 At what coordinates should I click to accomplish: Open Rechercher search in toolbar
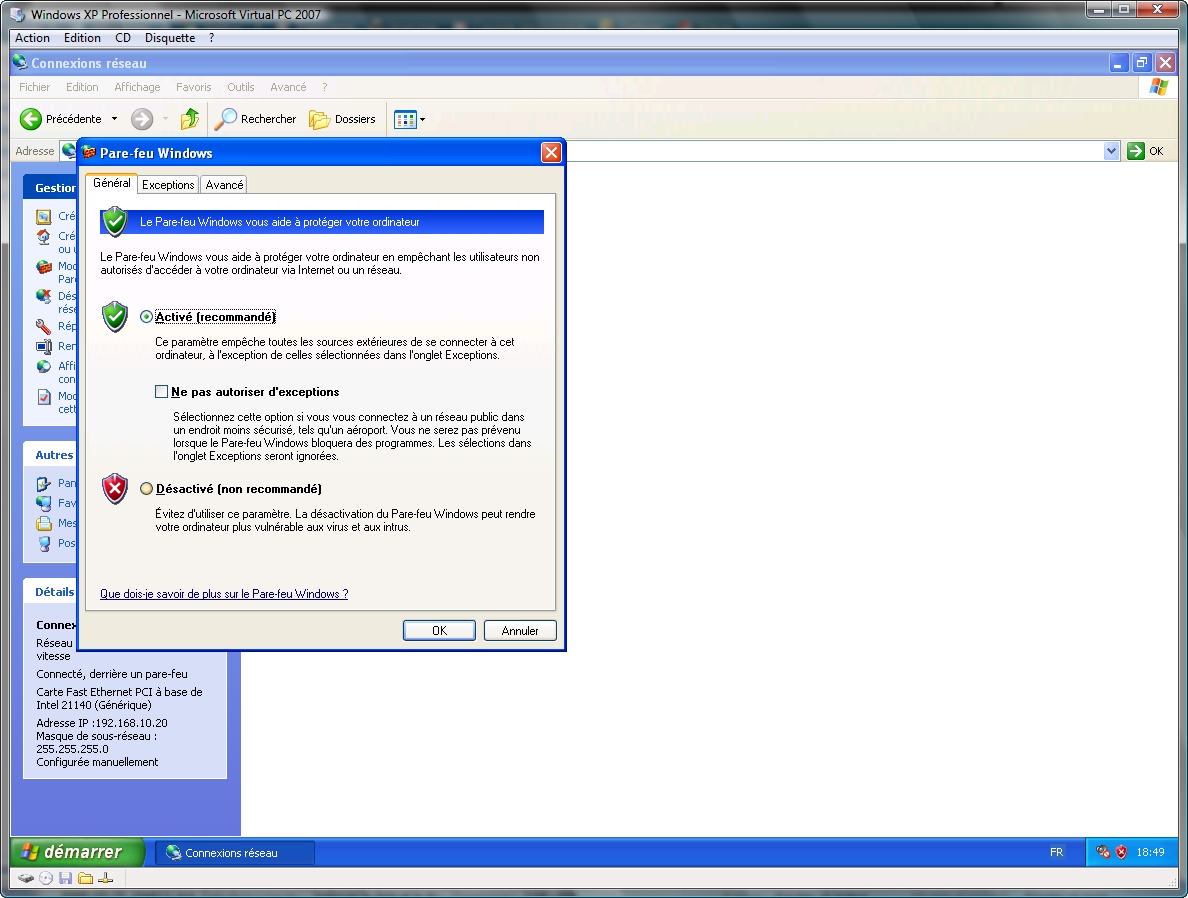pos(255,119)
